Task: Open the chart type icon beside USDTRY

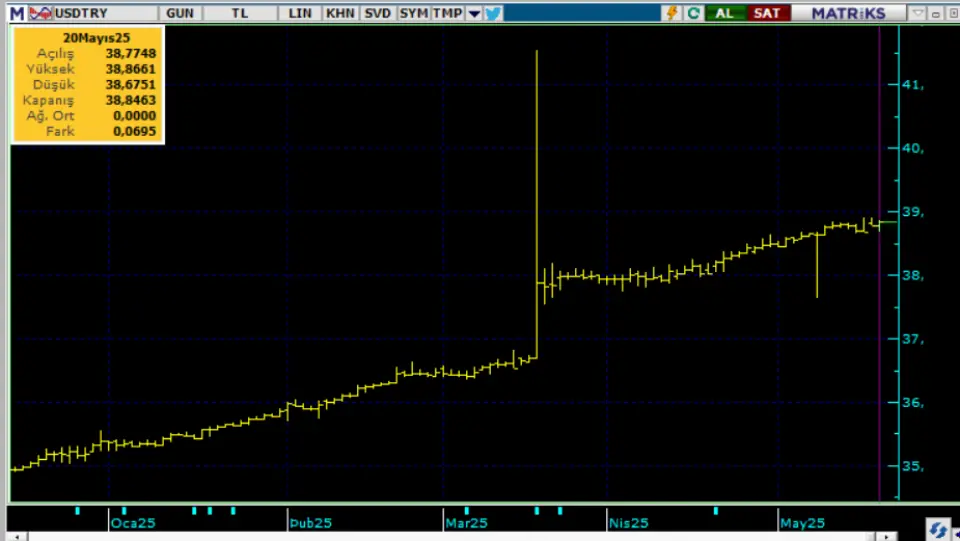Action: tap(40, 13)
